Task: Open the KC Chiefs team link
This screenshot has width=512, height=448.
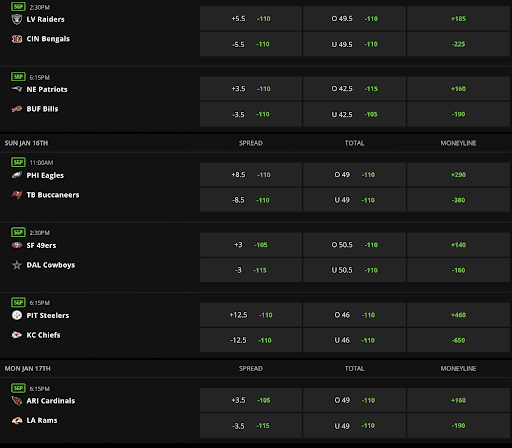Action: click(x=43, y=335)
